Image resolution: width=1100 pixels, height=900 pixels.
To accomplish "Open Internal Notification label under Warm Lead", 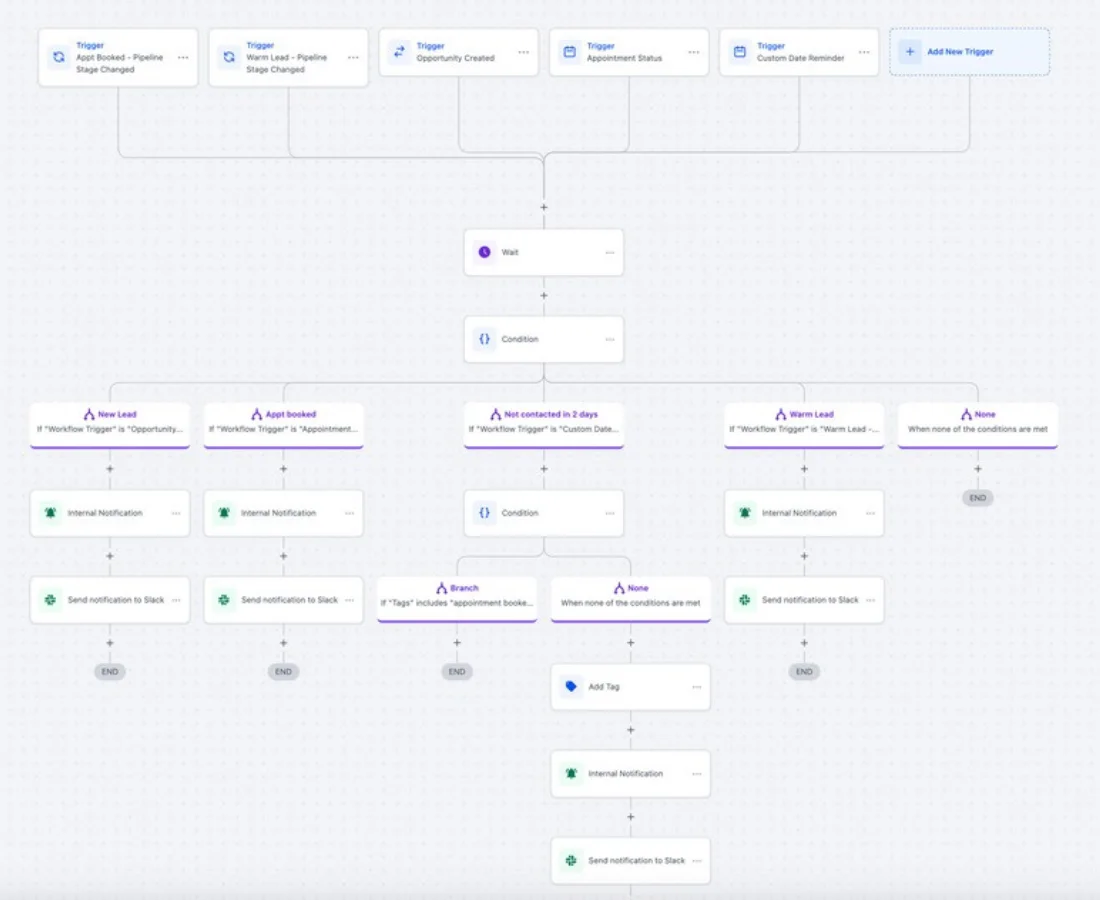I will [x=799, y=513].
